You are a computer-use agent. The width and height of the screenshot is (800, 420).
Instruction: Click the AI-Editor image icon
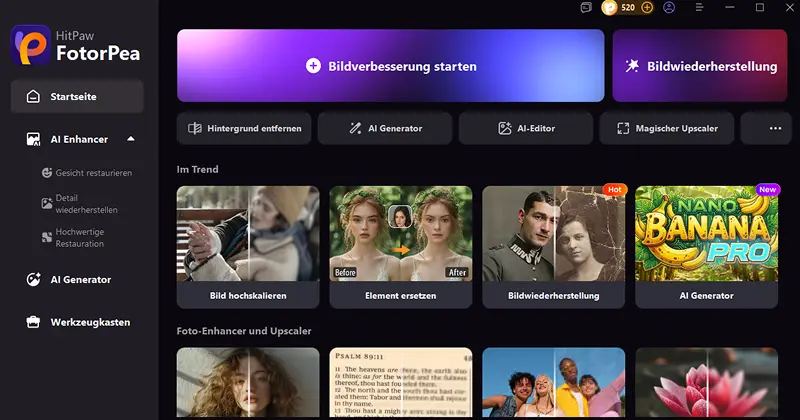[x=505, y=129]
